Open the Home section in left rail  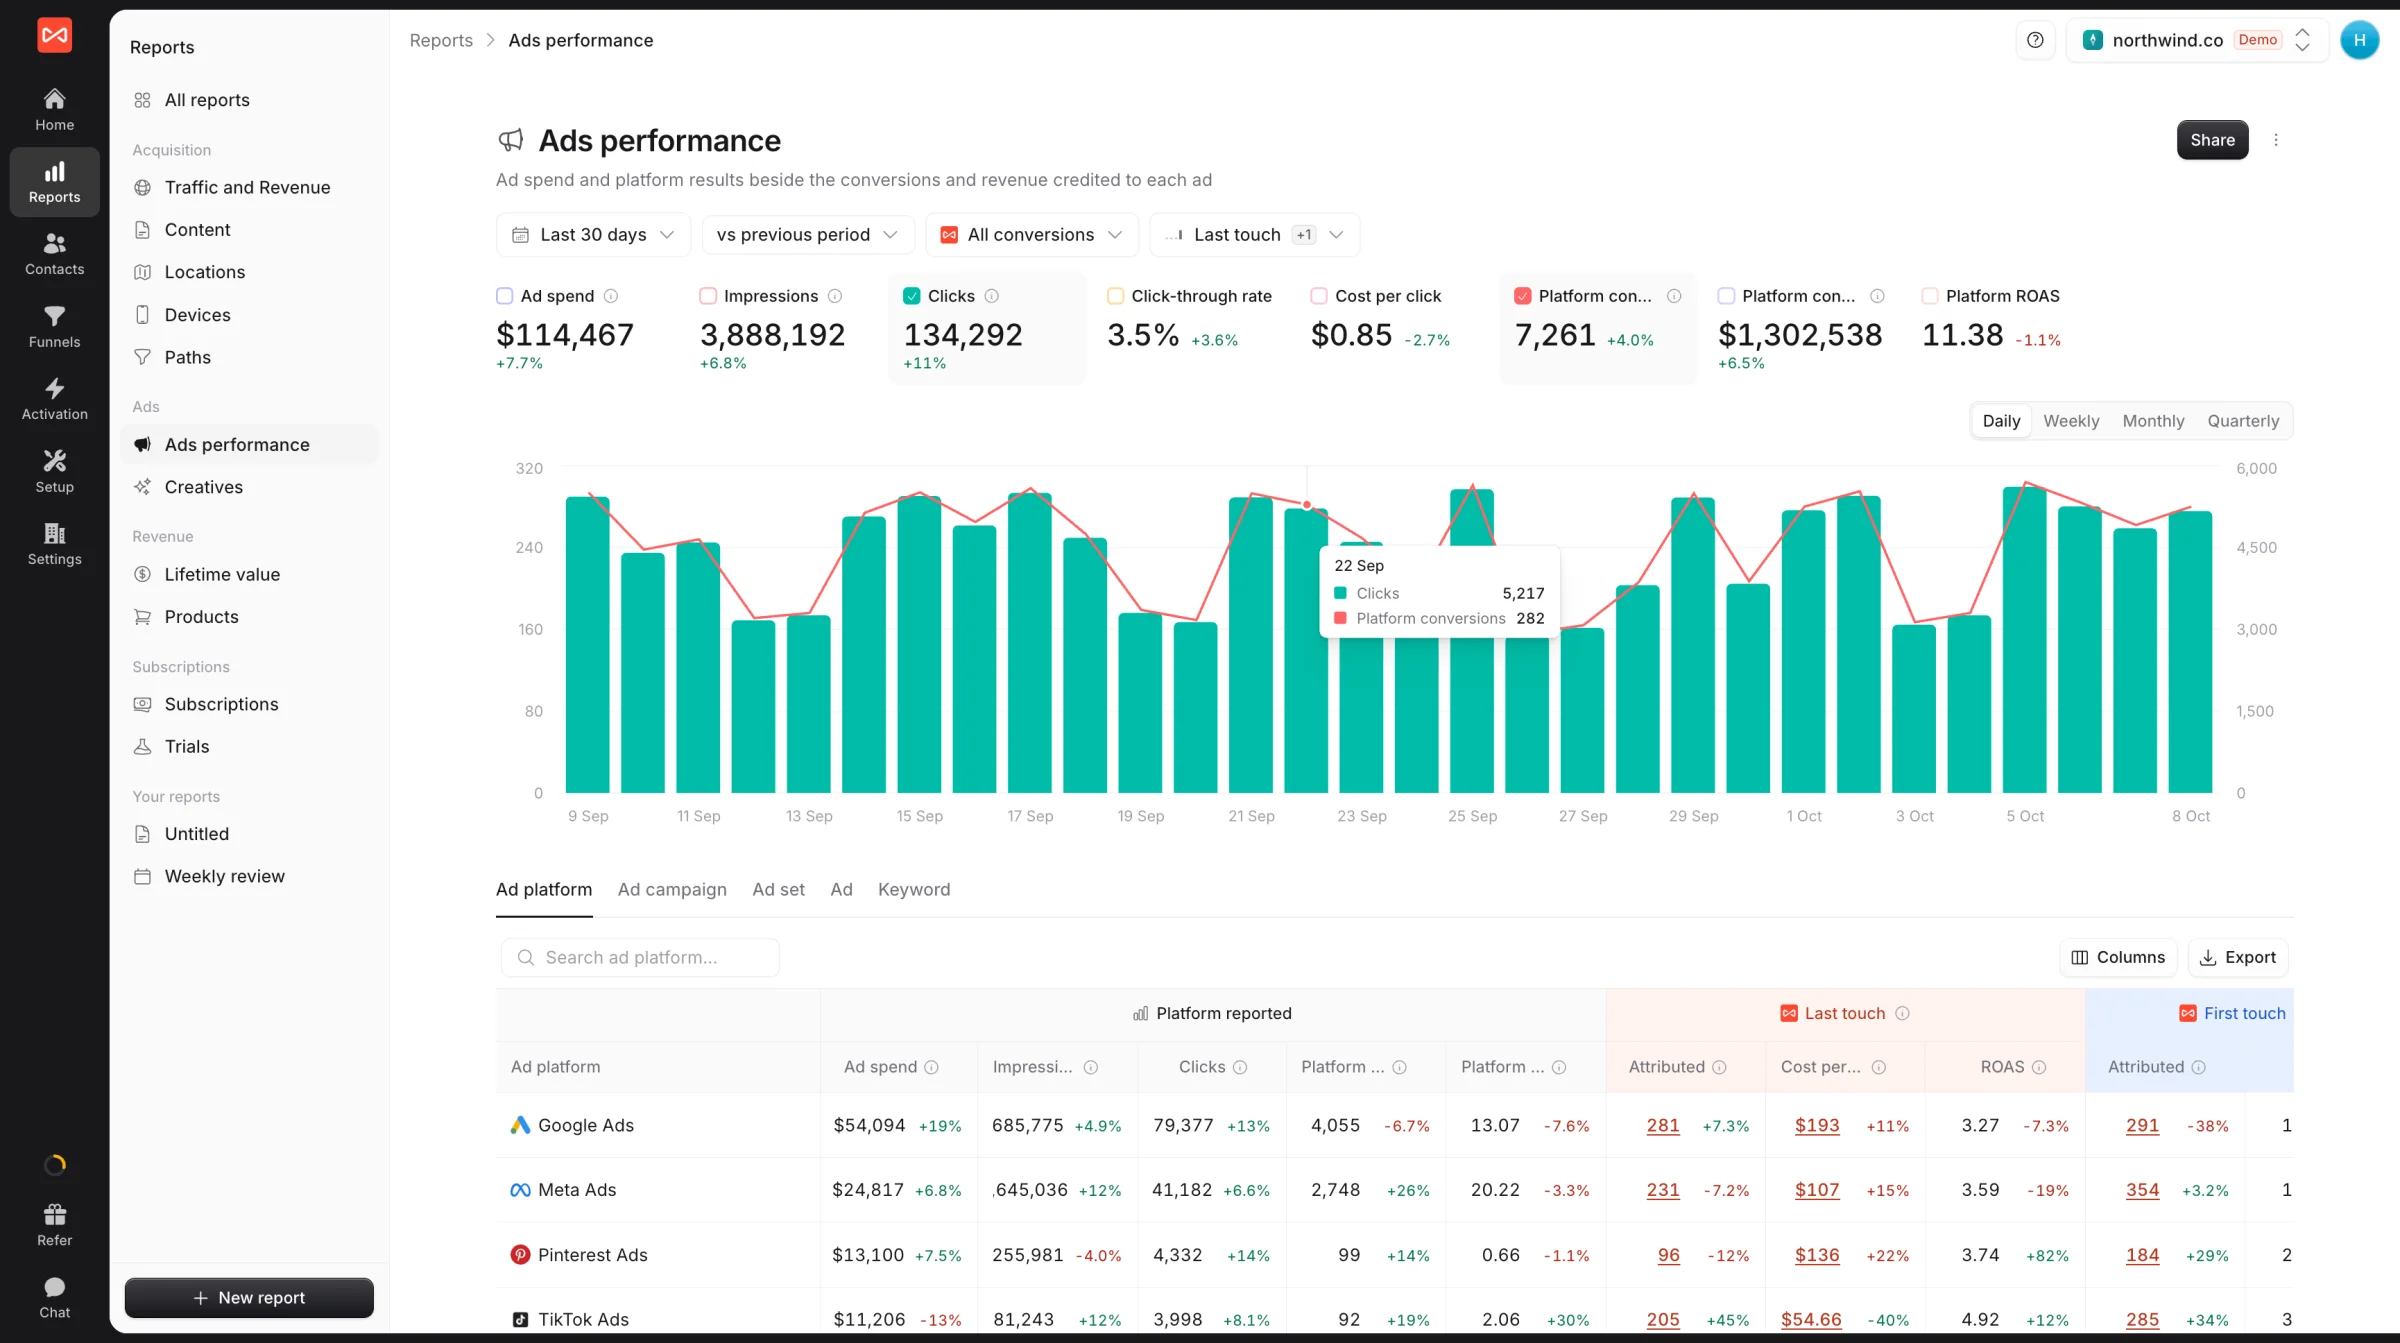click(x=54, y=109)
